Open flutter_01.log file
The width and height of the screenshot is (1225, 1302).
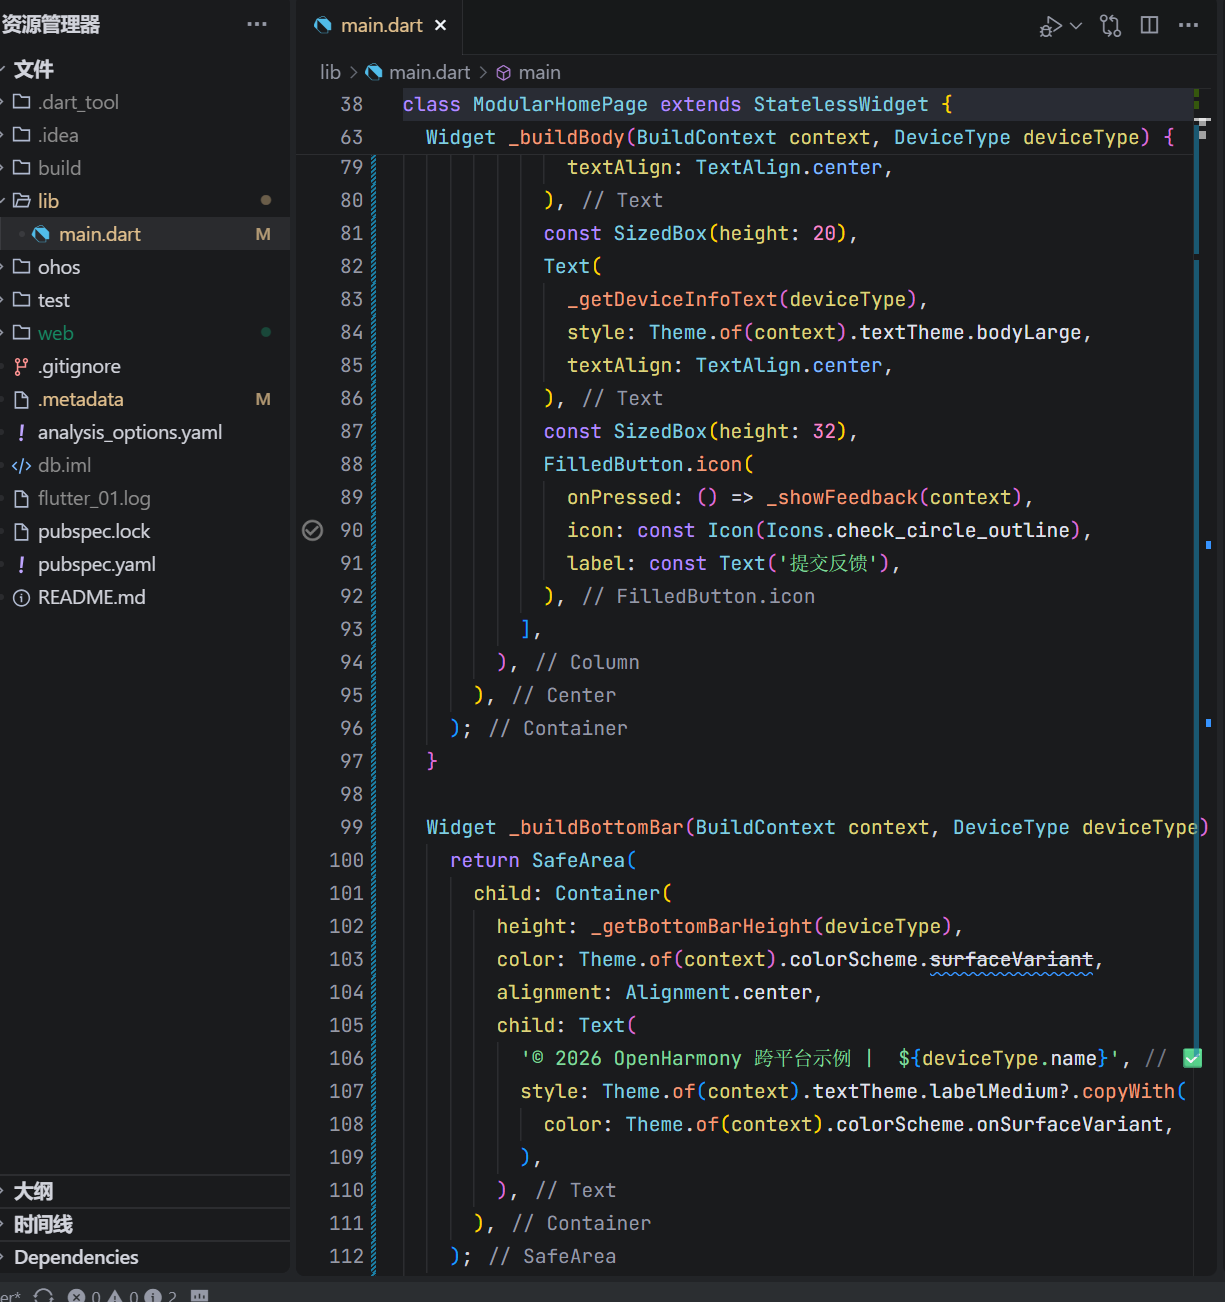click(145, 498)
